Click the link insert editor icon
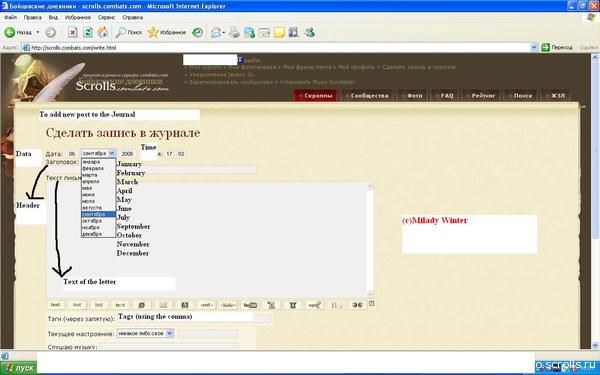Screen dimensions: 600x375 pyautogui.click(x=142, y=305)
